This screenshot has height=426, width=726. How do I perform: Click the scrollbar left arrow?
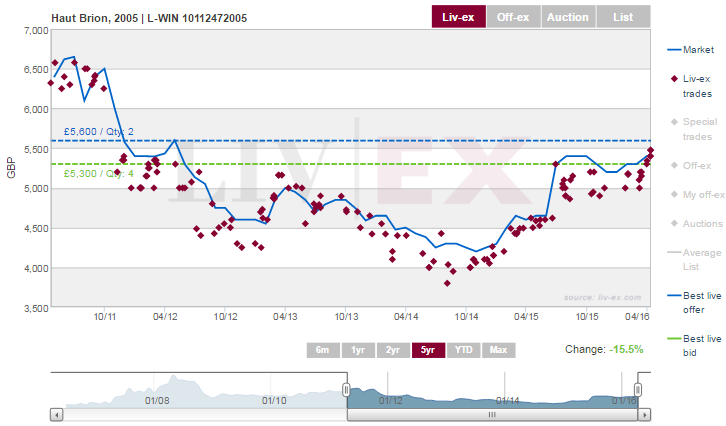tap(56, 414)
